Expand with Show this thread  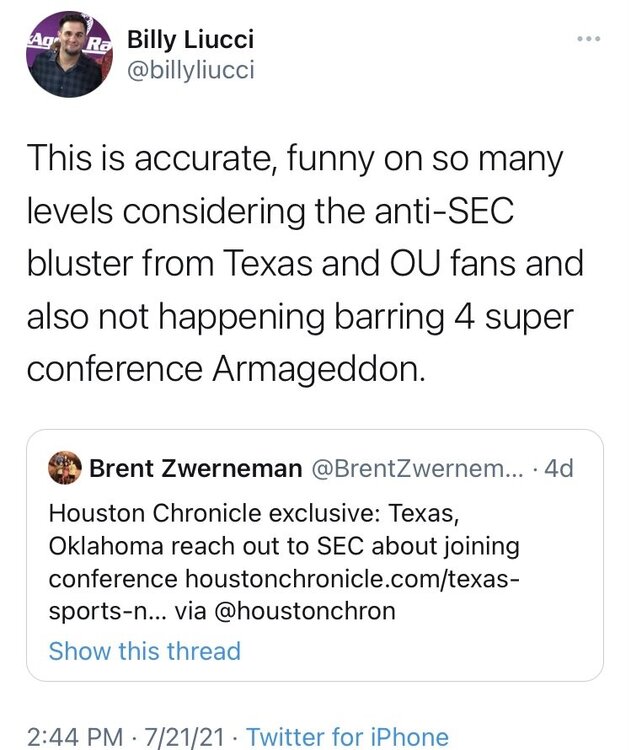tap(145, 651)
